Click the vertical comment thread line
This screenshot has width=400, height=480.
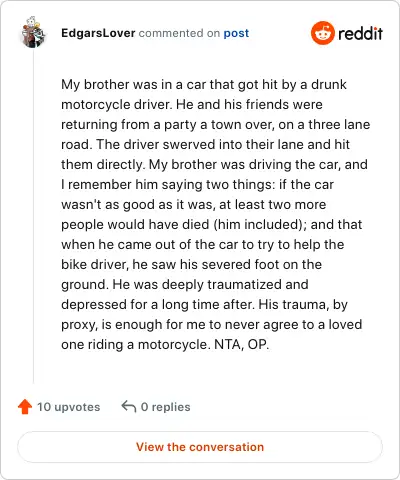pyautogui.click(x=33, y=216)
